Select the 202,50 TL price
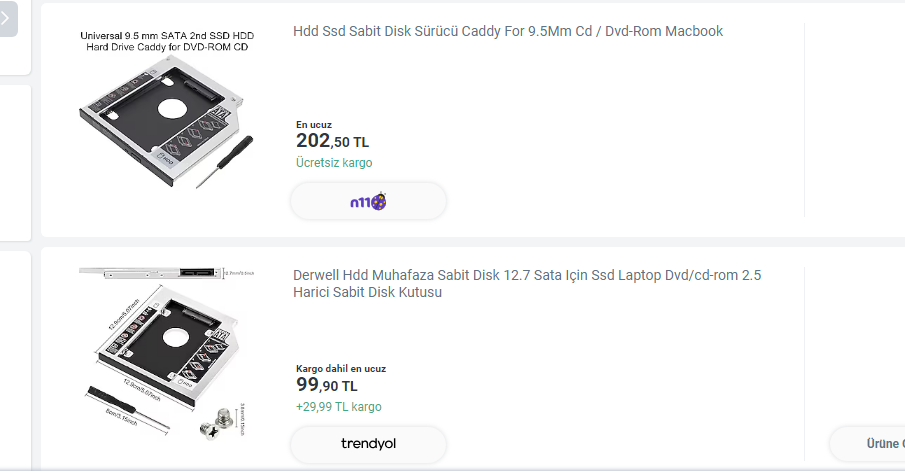Viewport: 905px width, 475px height. (332, 141)
